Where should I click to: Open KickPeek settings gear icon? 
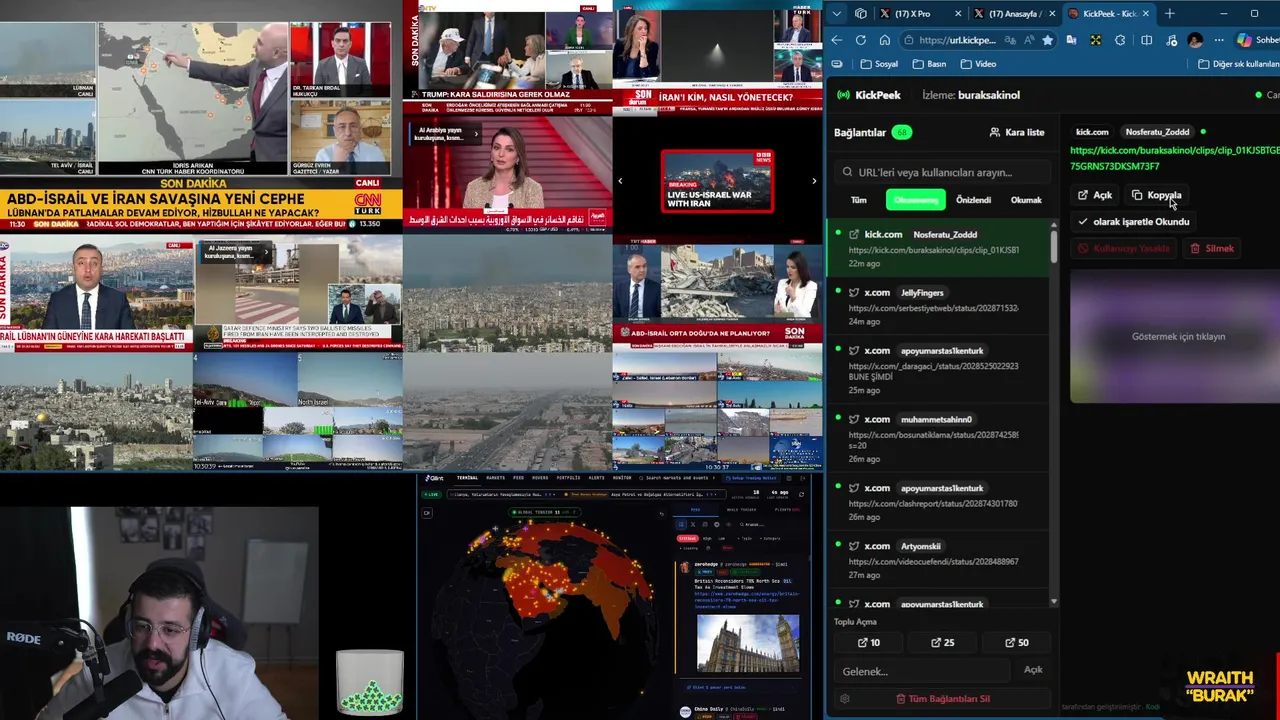pos(845,699)
